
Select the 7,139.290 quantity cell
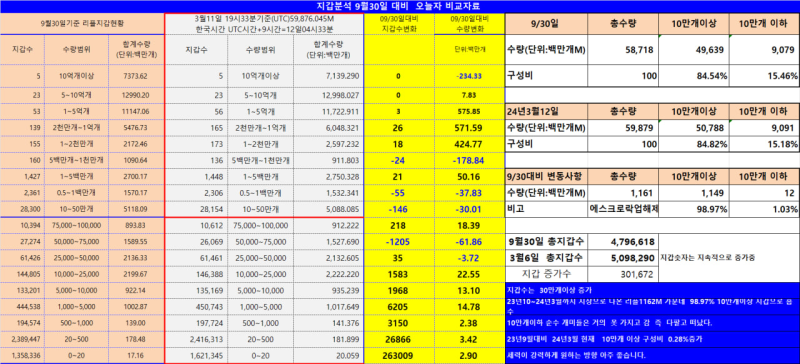point(328,76)
